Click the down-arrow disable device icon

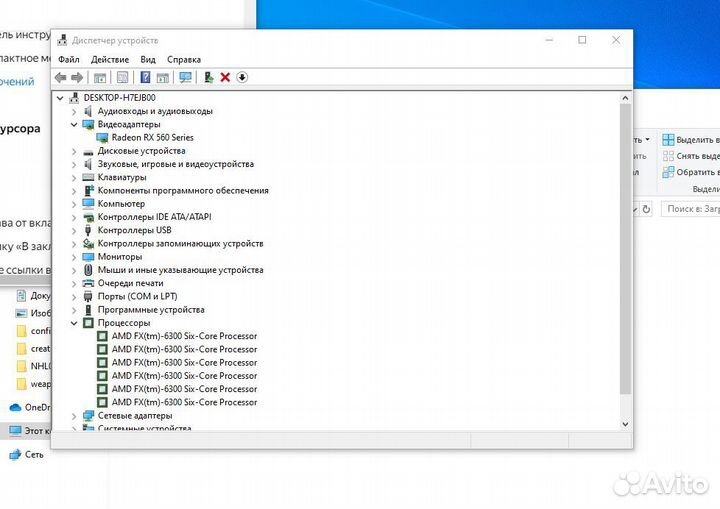point(242,77)
